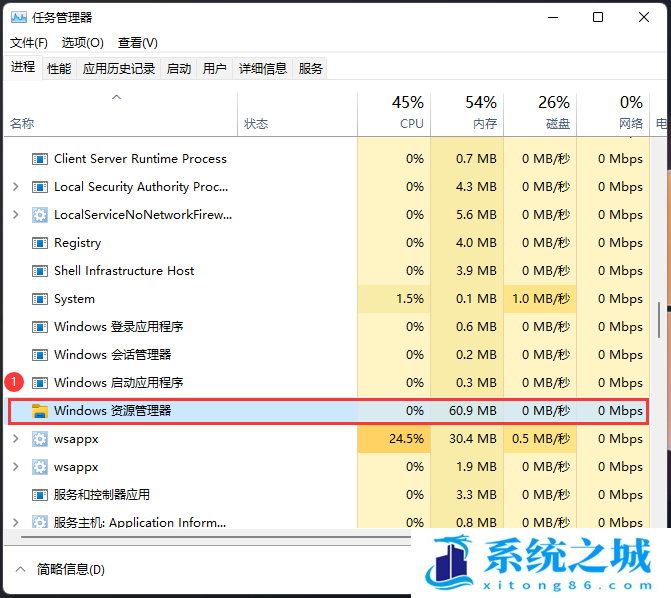Expand the wsappx row with 30.4 MB memory
The image size is (671, 598).
pos(16,439)
